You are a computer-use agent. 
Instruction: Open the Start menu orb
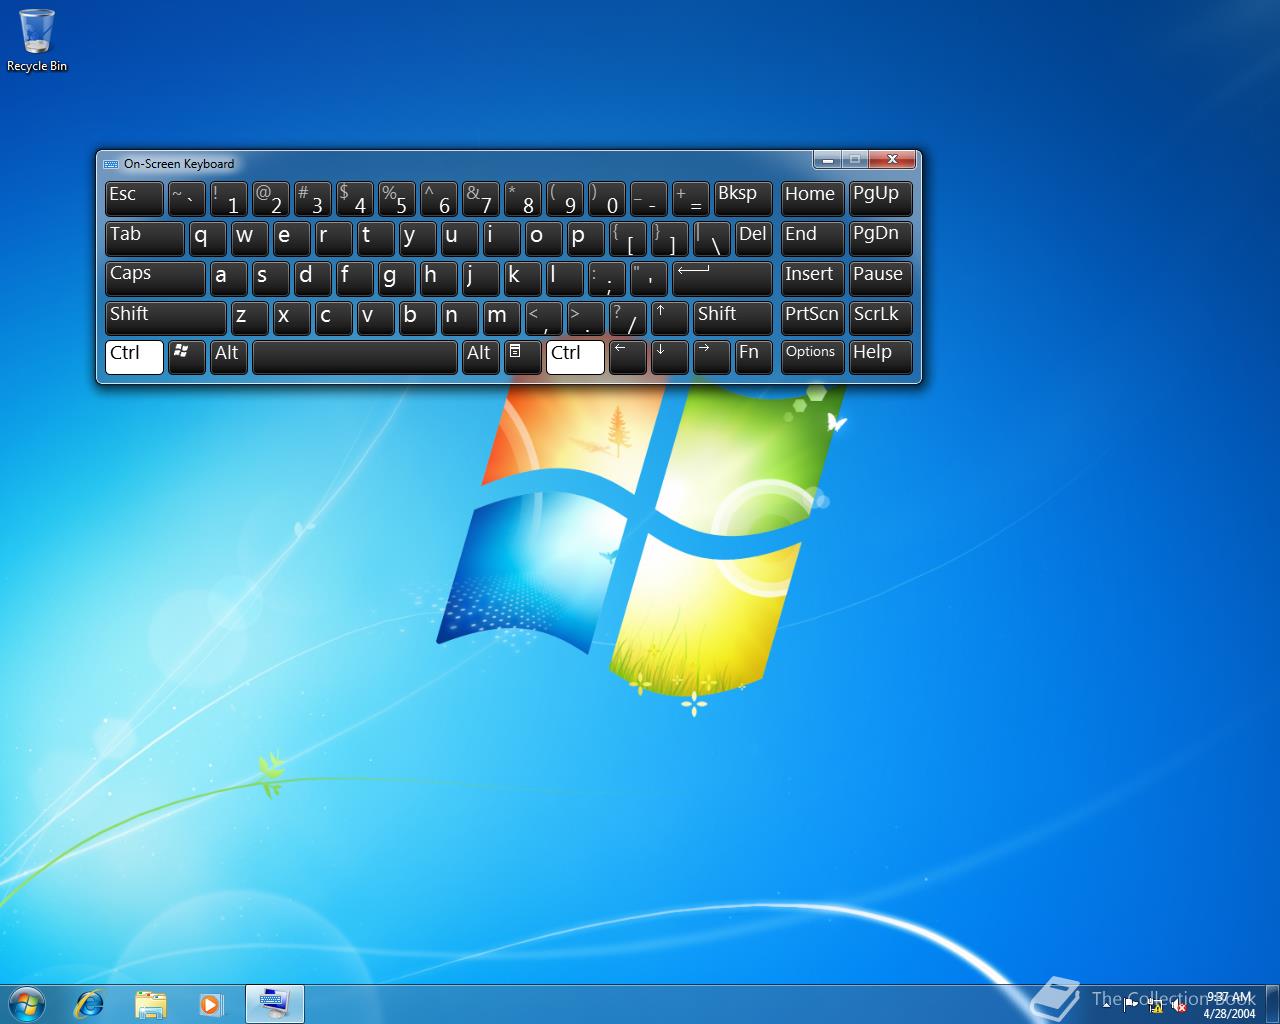pos(27,1003)
